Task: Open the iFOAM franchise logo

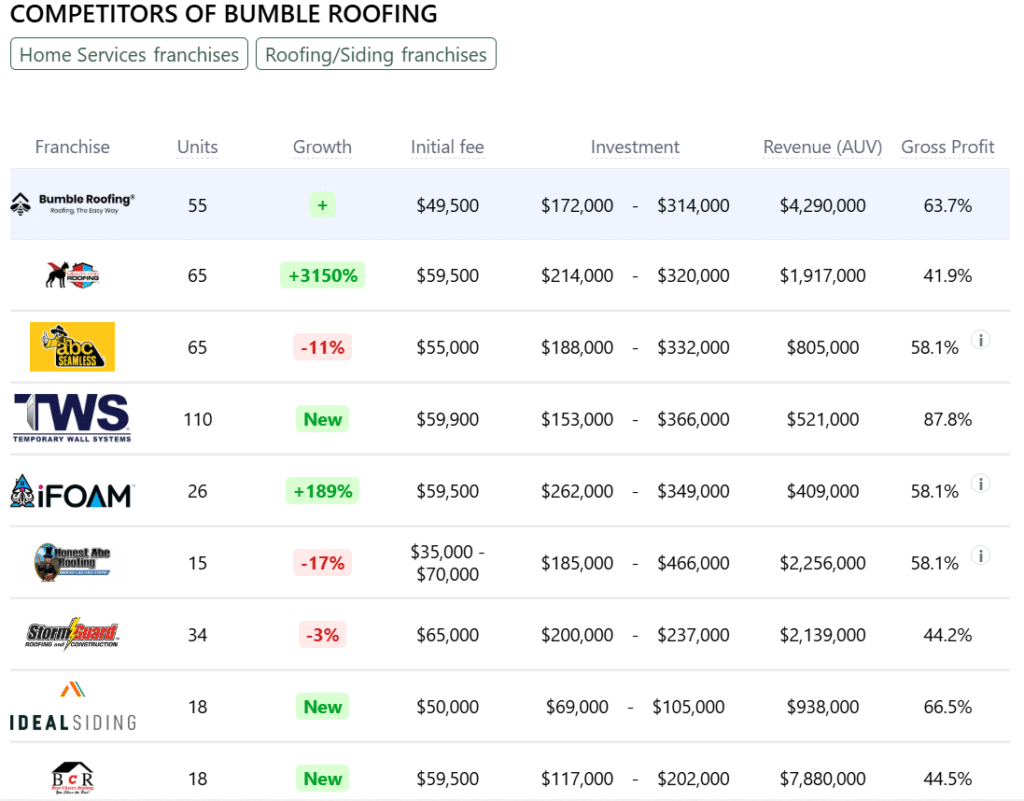Action: click(x=72, y=491)
